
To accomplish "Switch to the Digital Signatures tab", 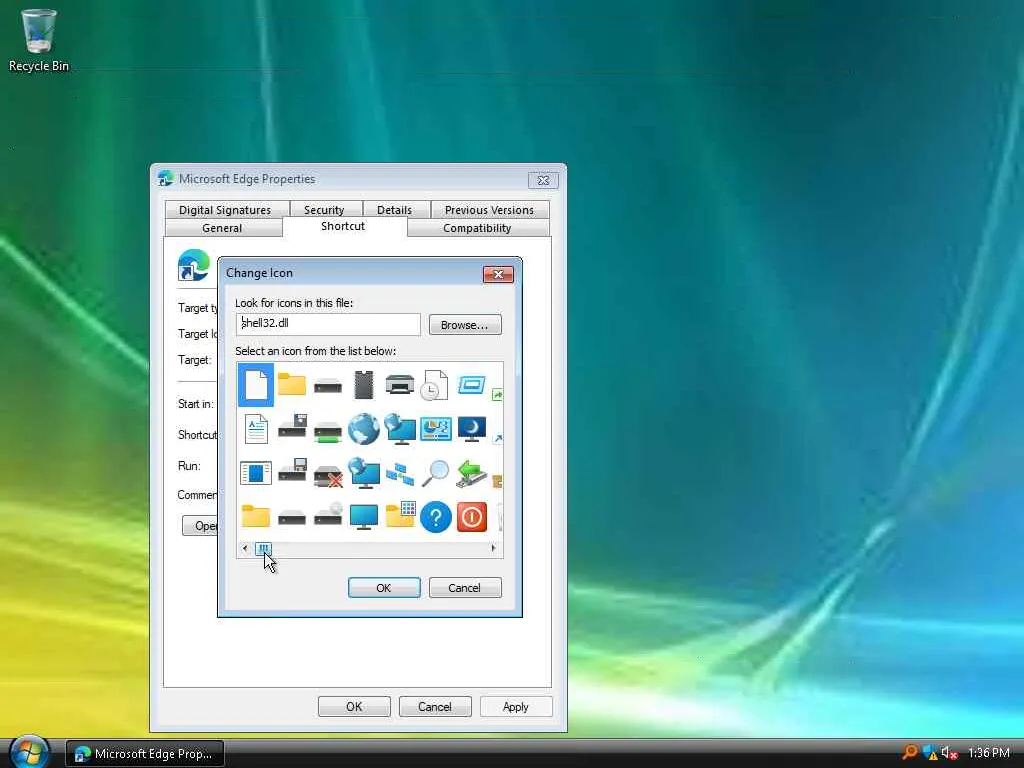I will [225, 210].
